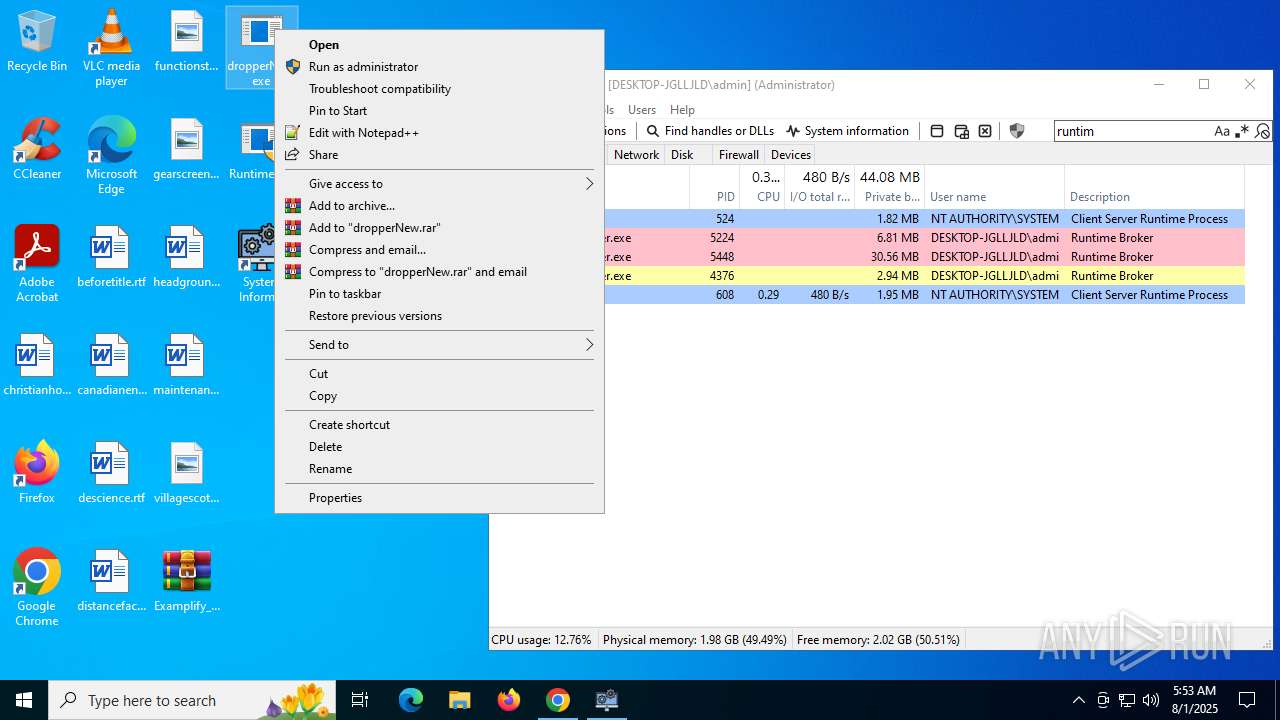
Task: Open the Windows Start button
Action: 24,700
